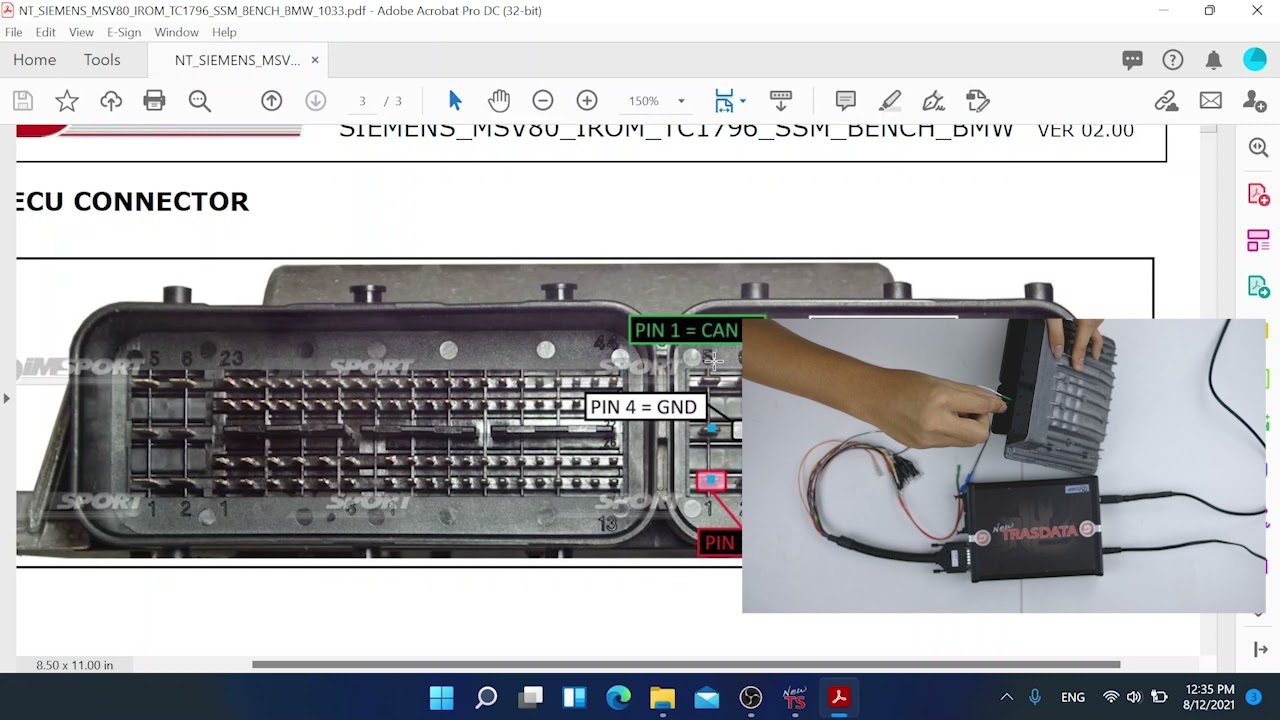Open the Window menu
The width and height of the screenshot is (1280, 720).
click(176, 32)
